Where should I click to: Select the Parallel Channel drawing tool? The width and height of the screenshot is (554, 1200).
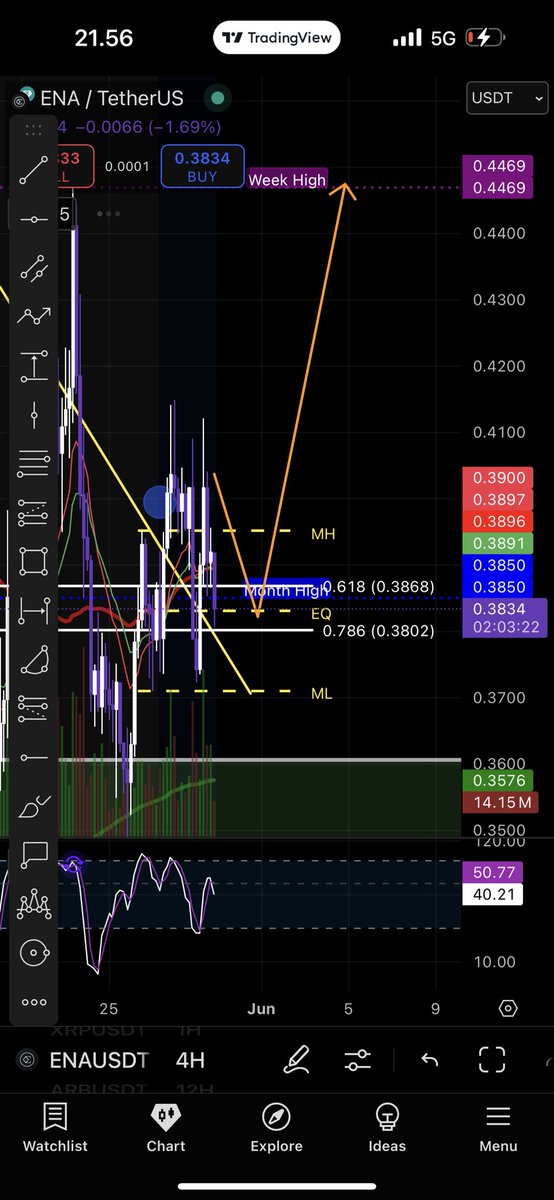point(34,268)
